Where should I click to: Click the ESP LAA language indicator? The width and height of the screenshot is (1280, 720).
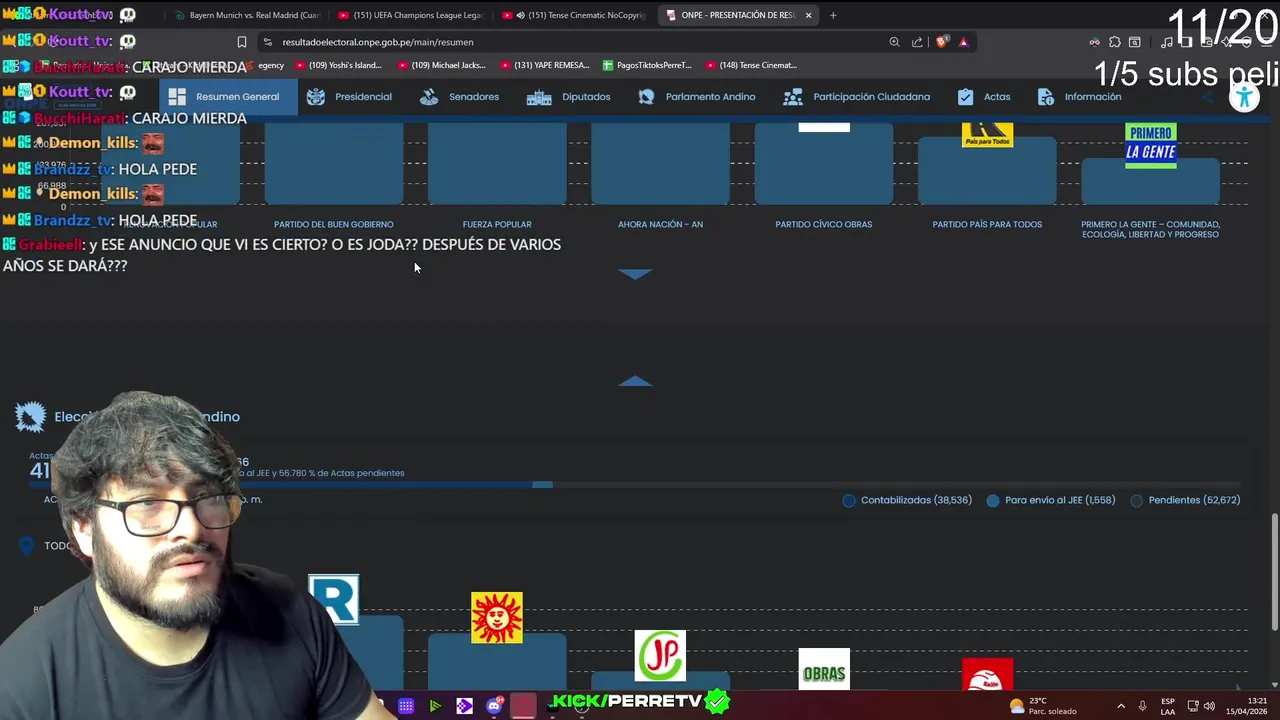click(1168, 706)
